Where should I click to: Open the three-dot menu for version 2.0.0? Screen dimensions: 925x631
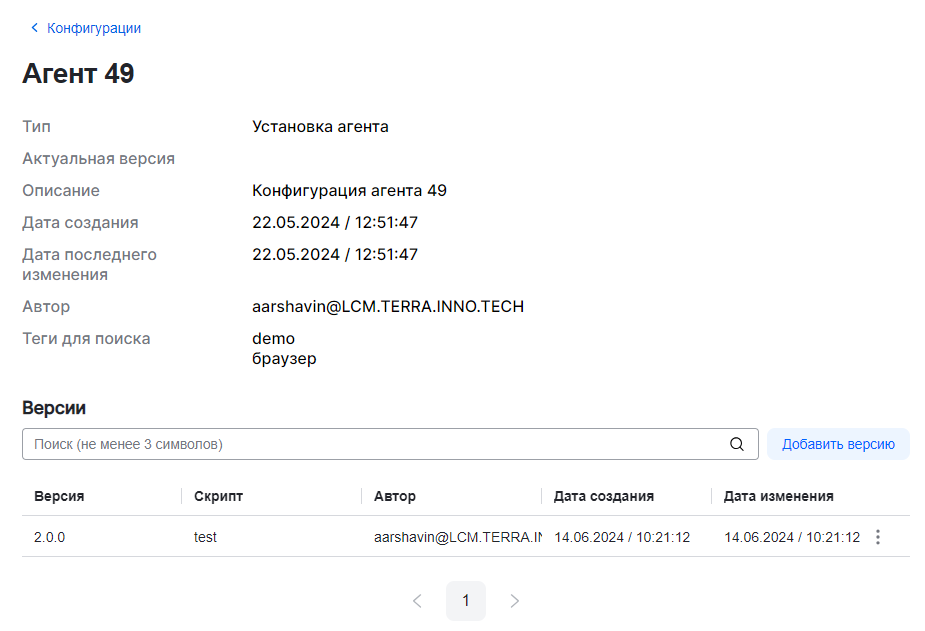(878, 537)
